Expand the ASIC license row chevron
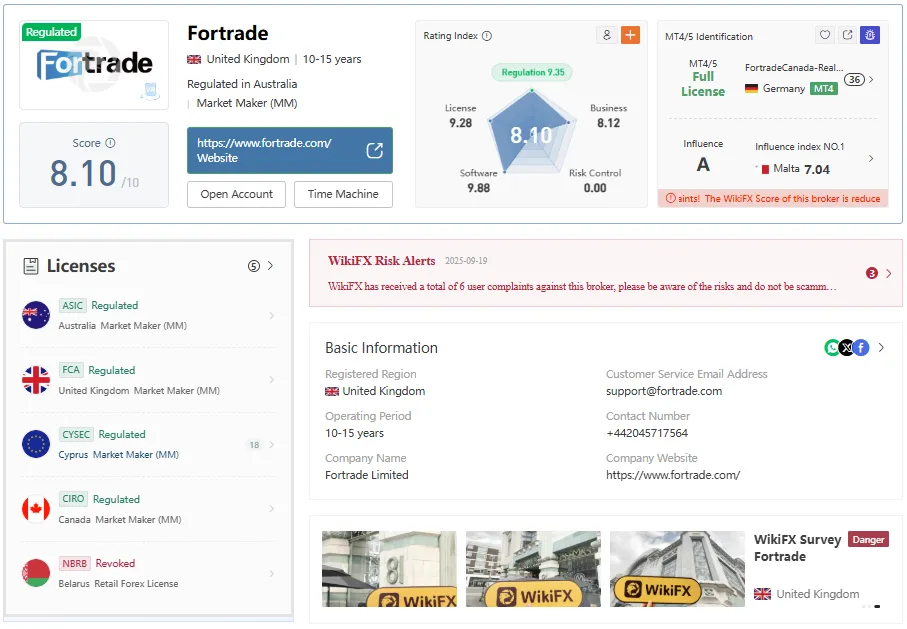This screenshot has width=907, height=629. tap(271, 315)
